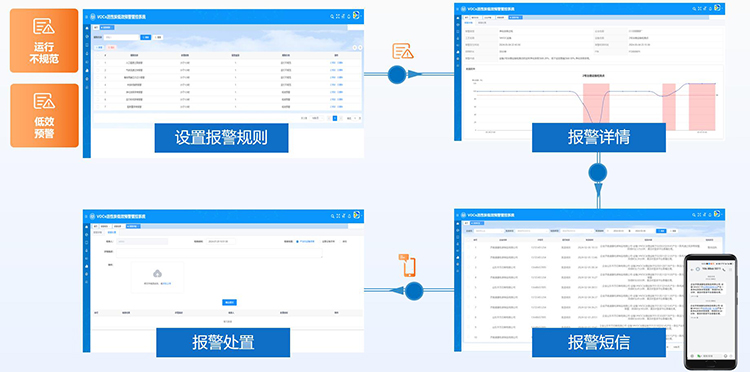This screenshot has height=372, width=750.
Task: Switch to alarm detail sub-tab in handling window
Action: (x=97, y=232)
